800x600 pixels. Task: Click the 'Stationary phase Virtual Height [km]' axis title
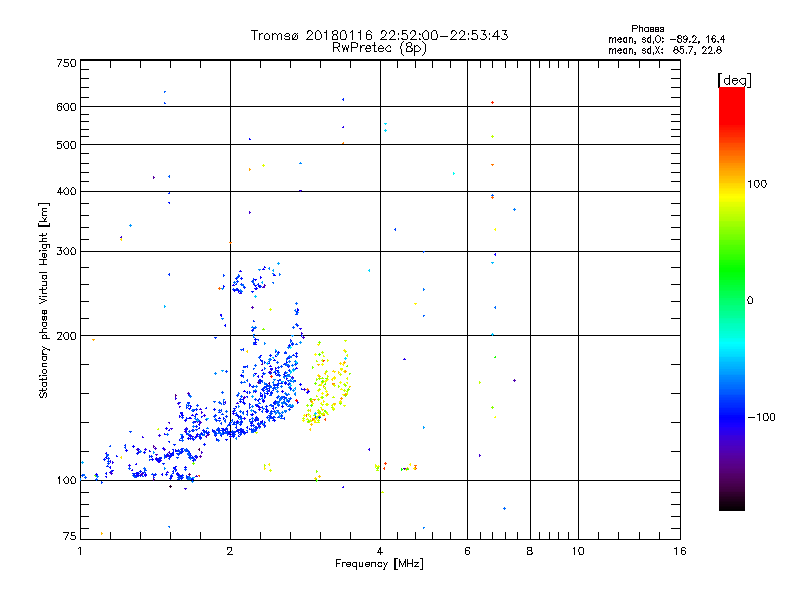point(44,301)
